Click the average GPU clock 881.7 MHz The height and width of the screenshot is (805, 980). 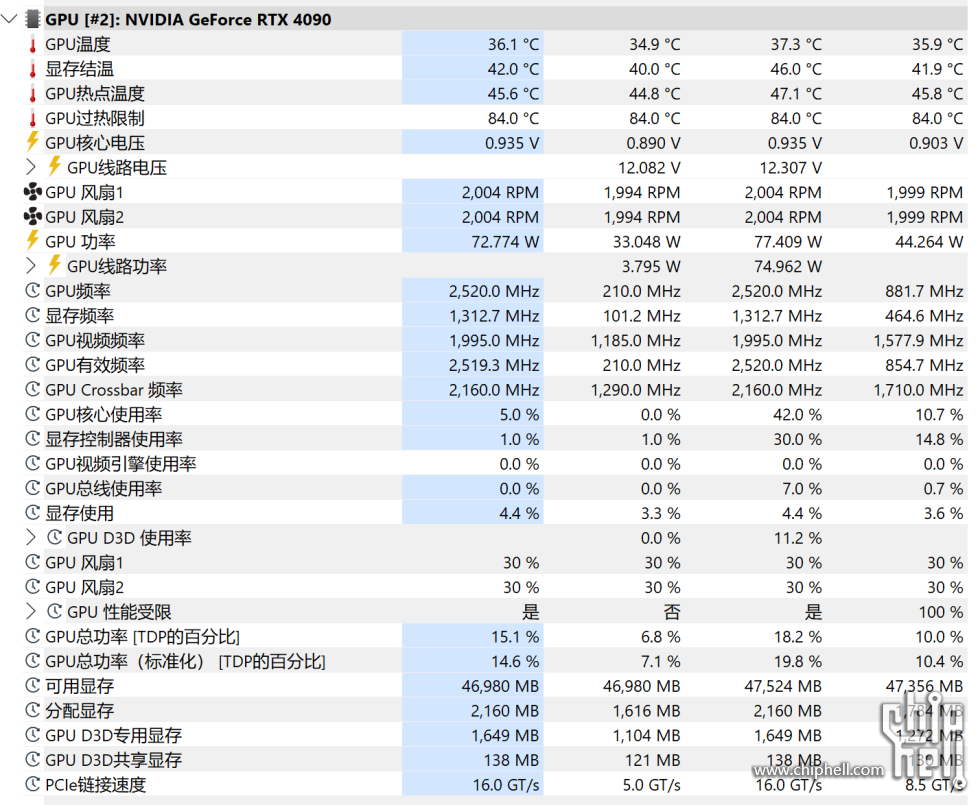(924, 291)
